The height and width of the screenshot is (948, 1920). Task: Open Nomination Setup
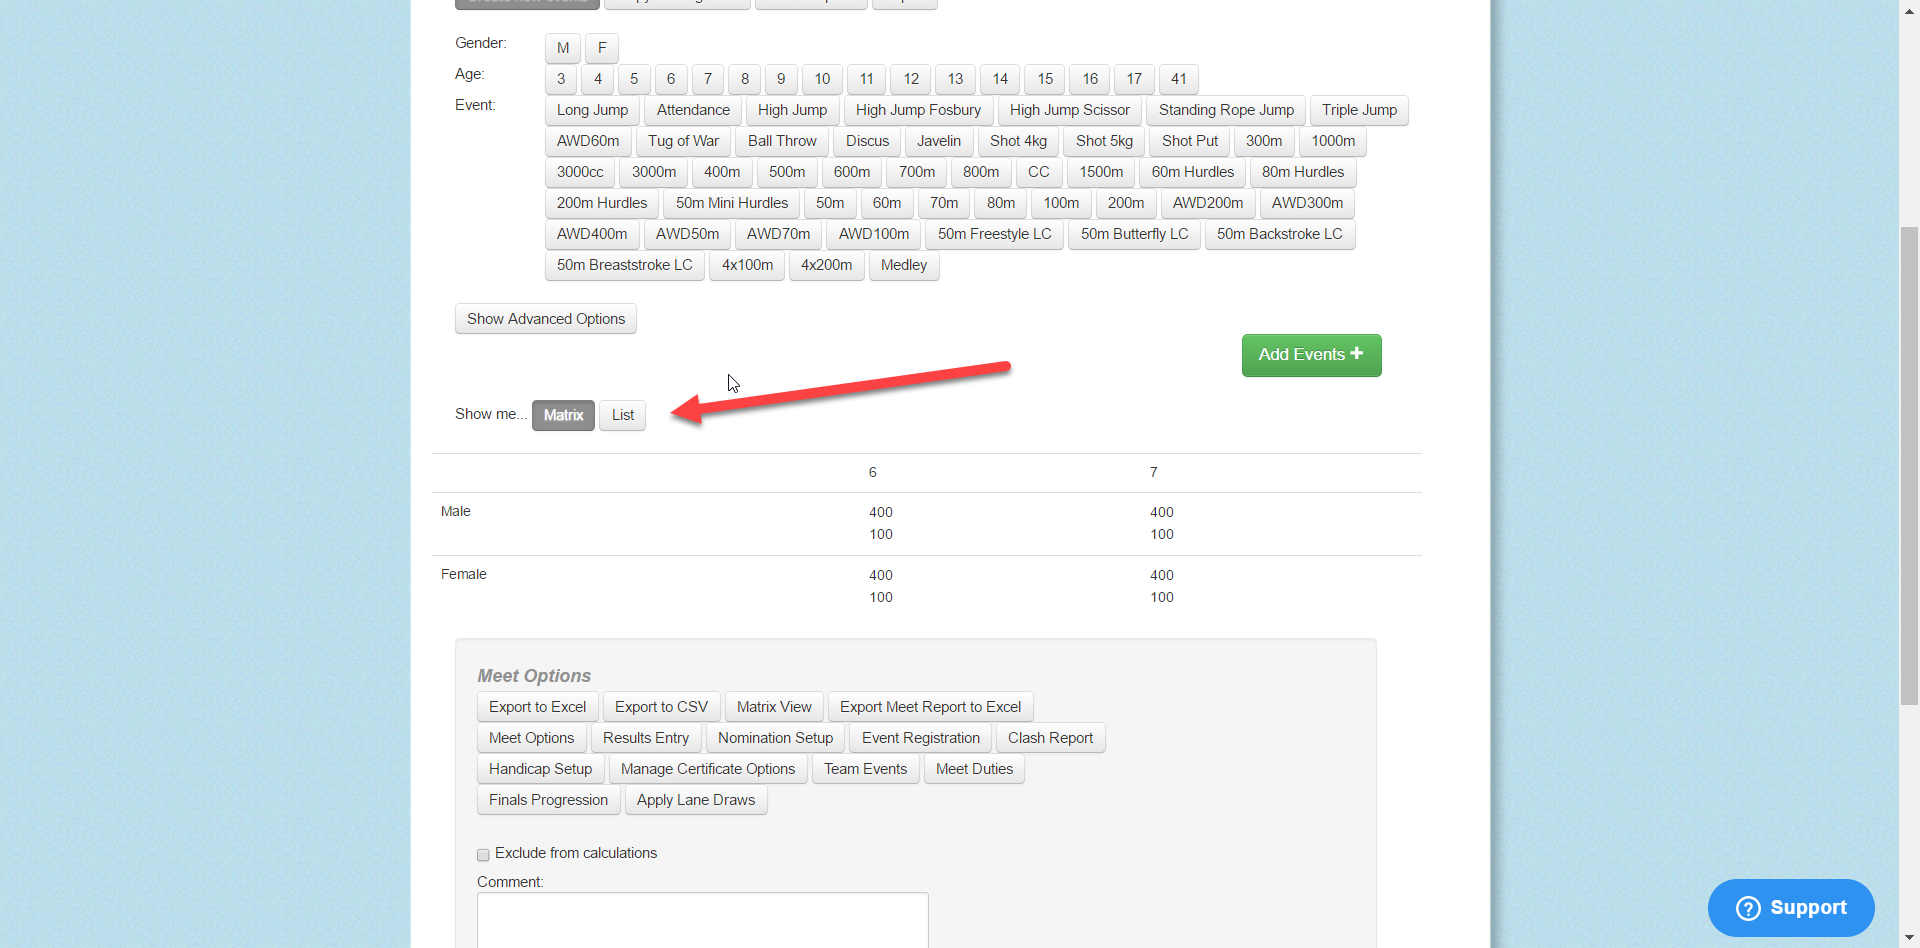775,738
